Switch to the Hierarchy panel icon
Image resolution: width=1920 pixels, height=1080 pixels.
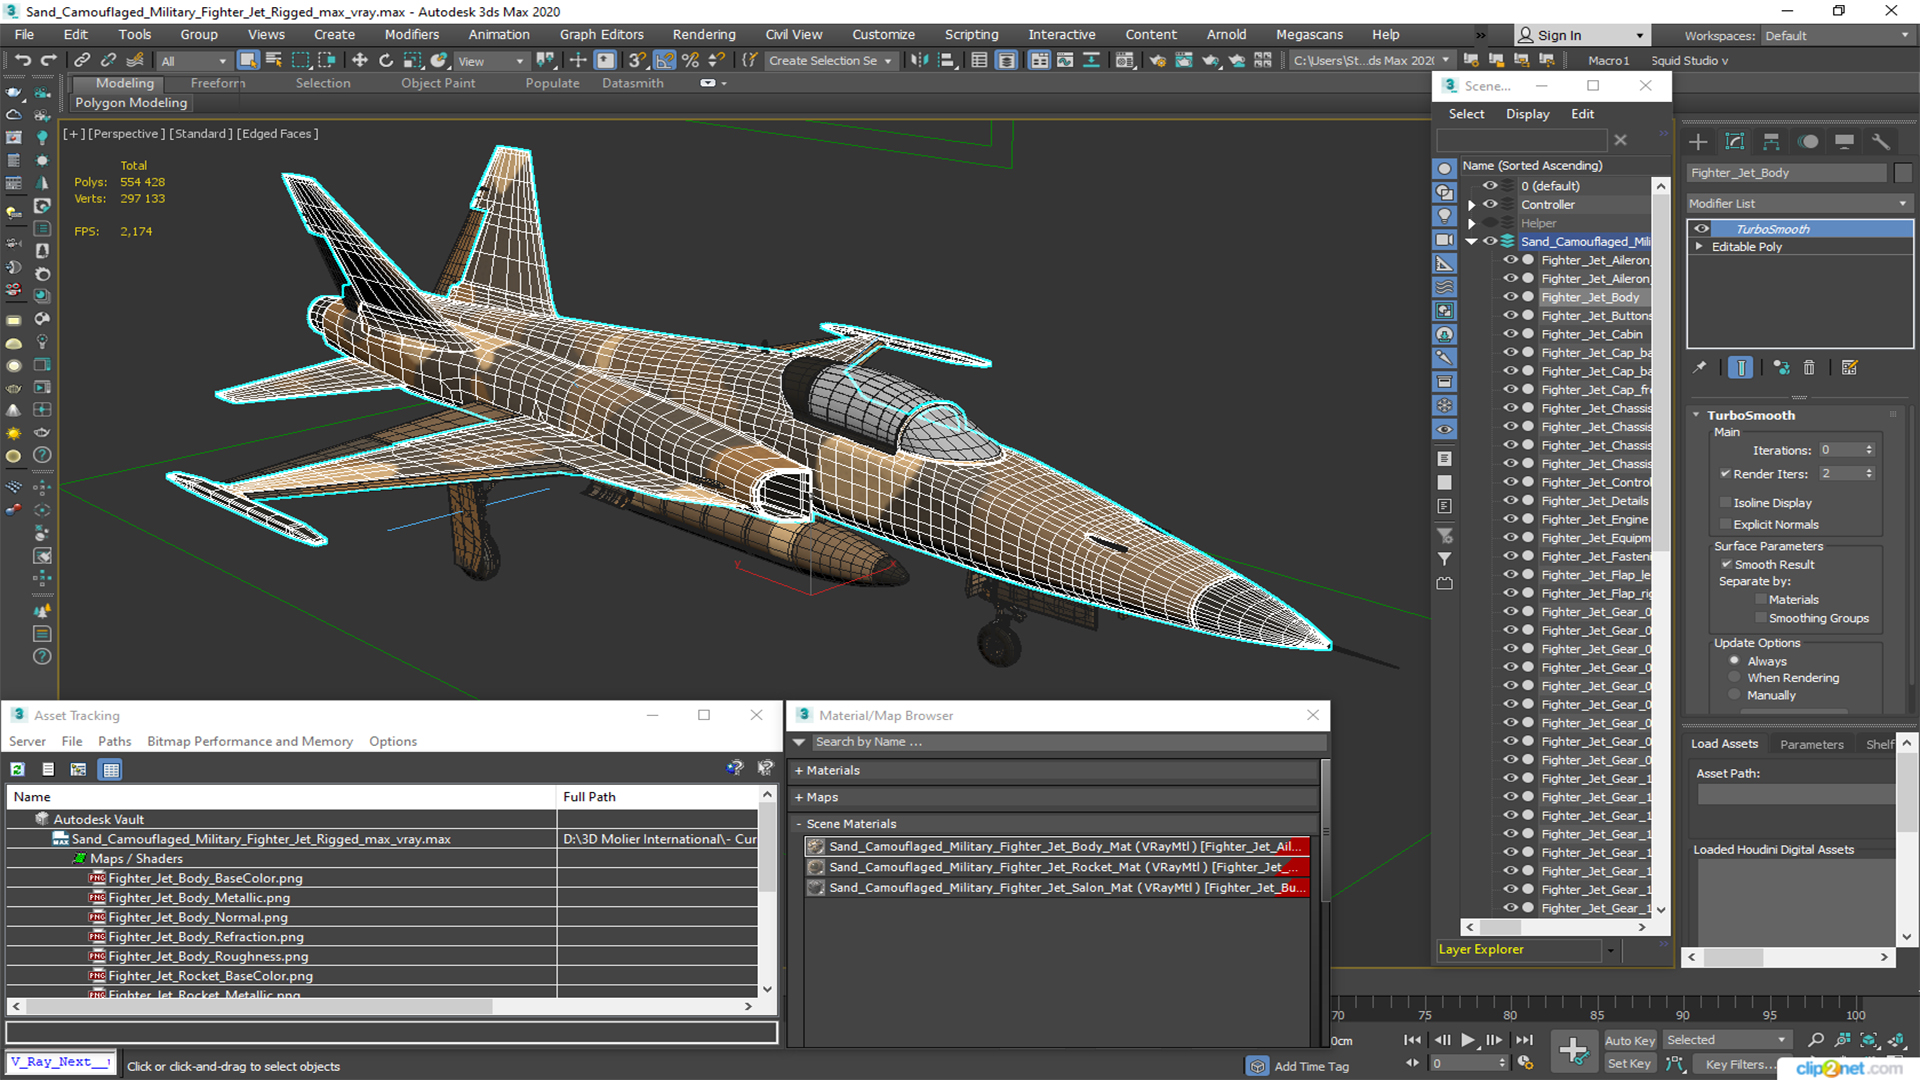[x=1771, y=142]
